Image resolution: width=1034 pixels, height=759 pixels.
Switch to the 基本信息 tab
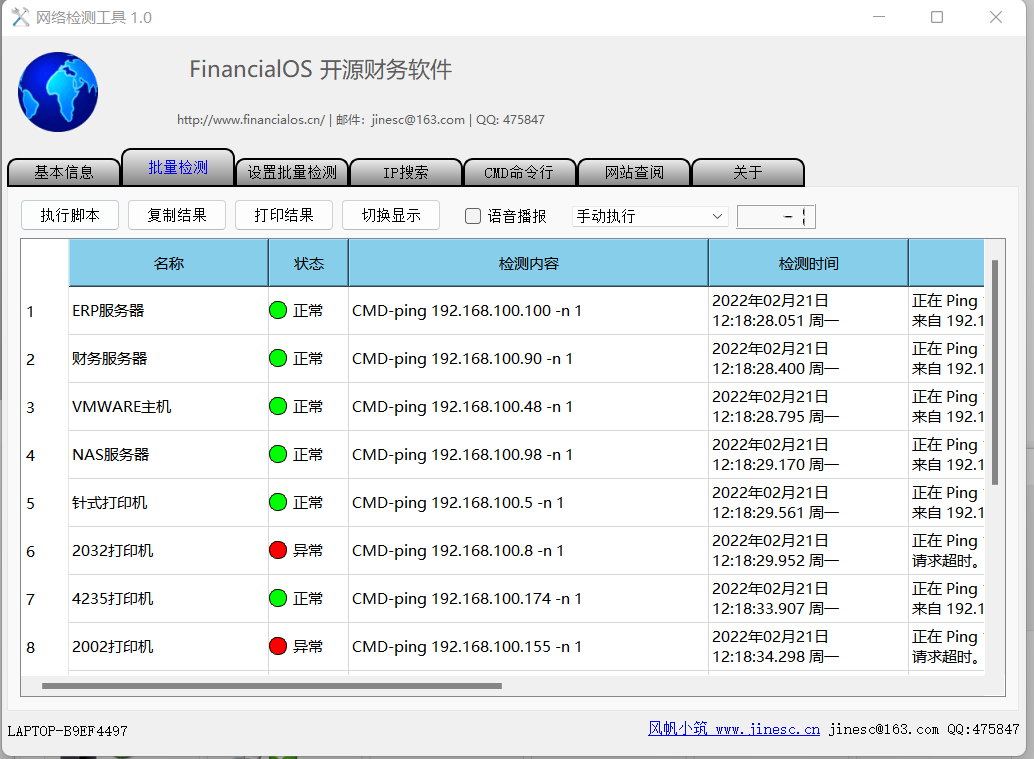[x=64, y=172]
